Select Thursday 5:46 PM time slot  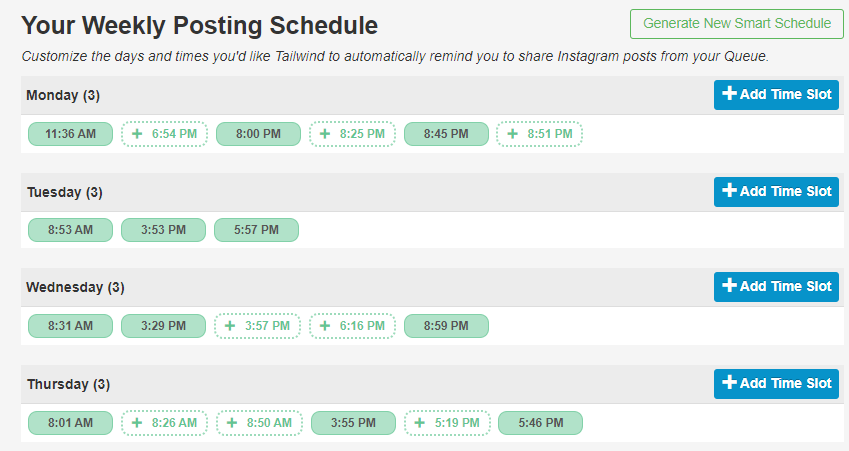(540, 423)
